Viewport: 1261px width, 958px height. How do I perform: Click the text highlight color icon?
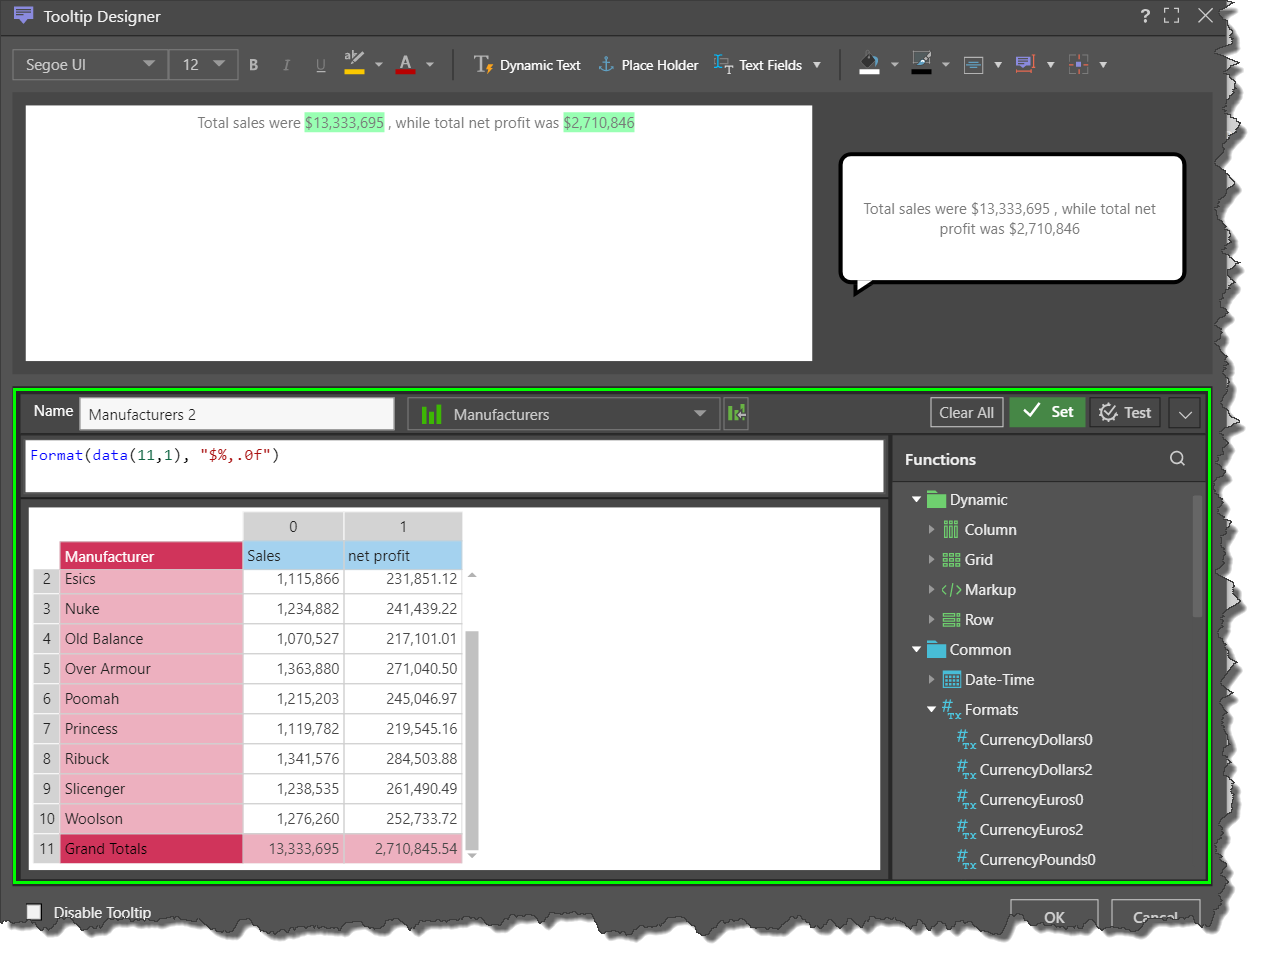tap(354, 64)
